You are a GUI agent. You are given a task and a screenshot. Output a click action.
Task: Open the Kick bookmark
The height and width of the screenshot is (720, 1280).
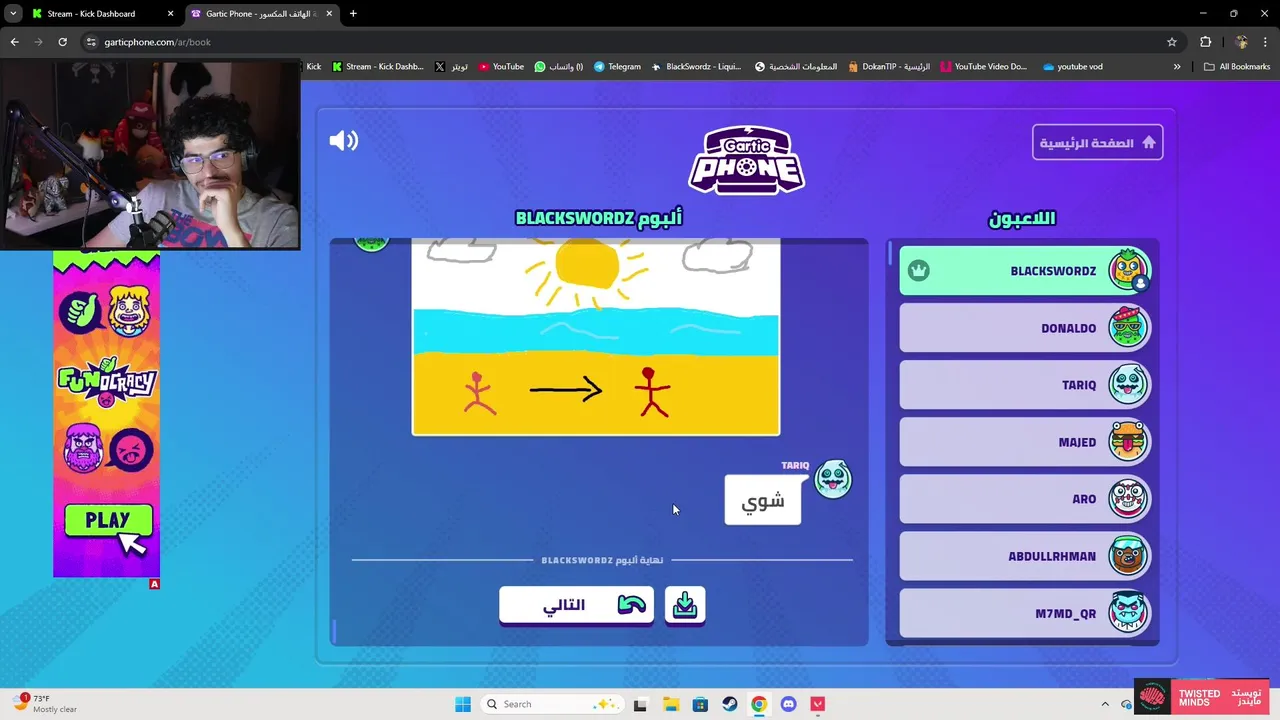(313, 67)
